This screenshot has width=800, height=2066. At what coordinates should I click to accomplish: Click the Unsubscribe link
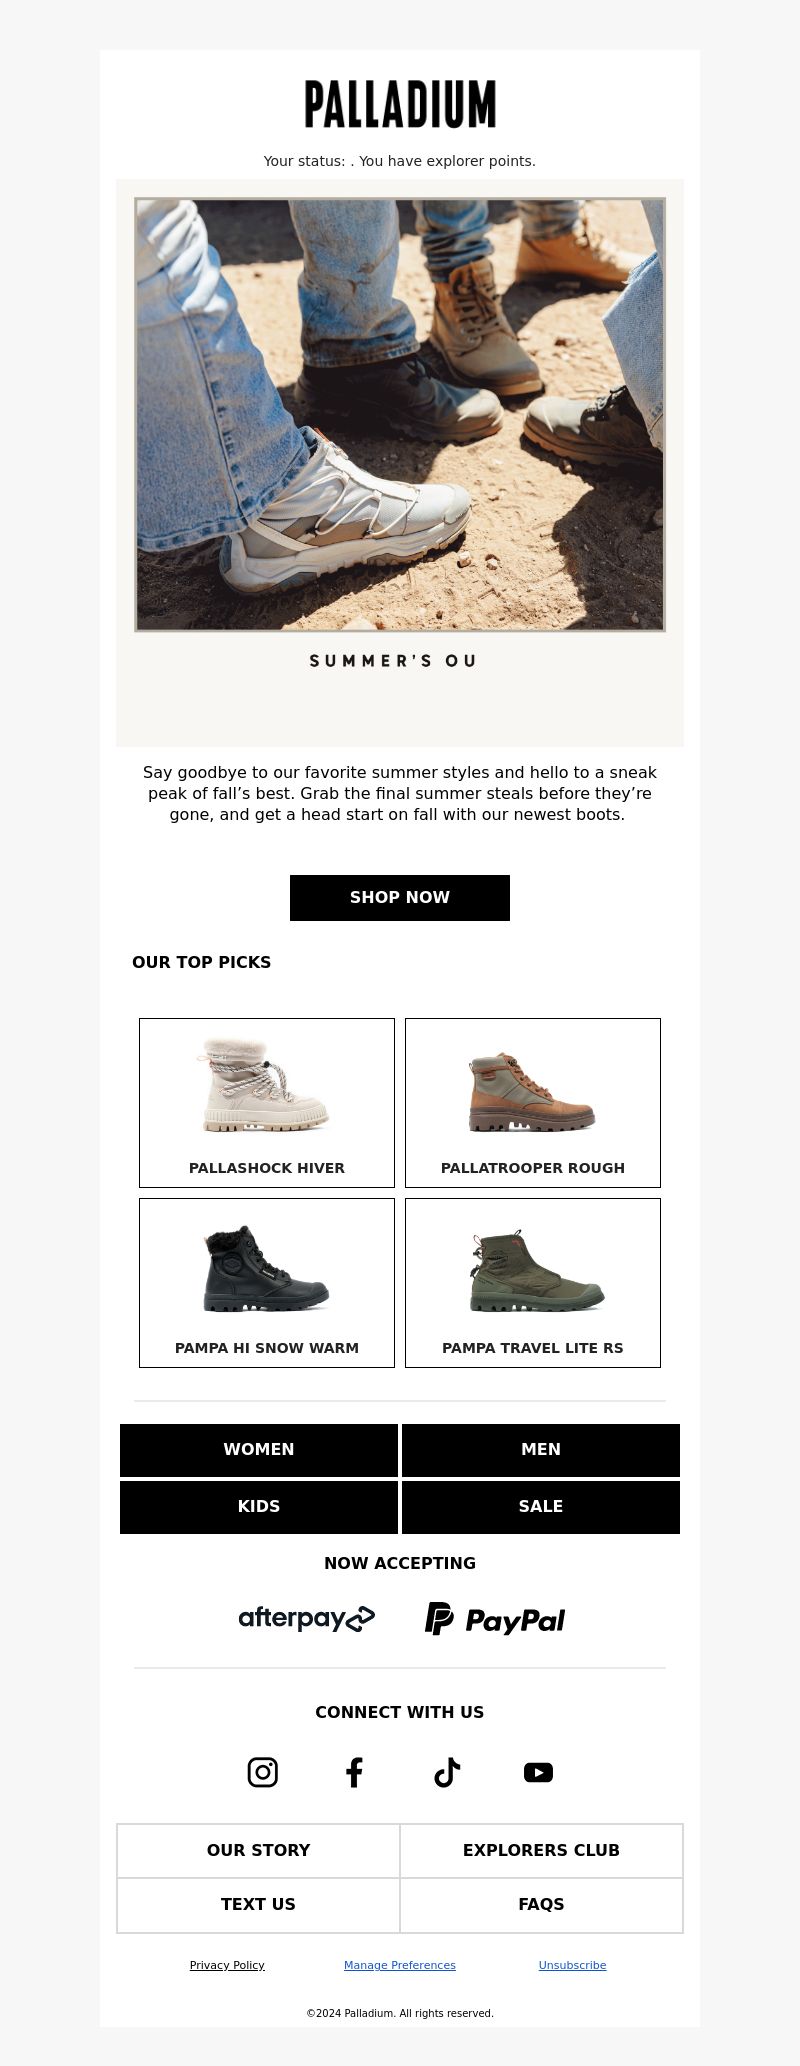pos(572,1965)
